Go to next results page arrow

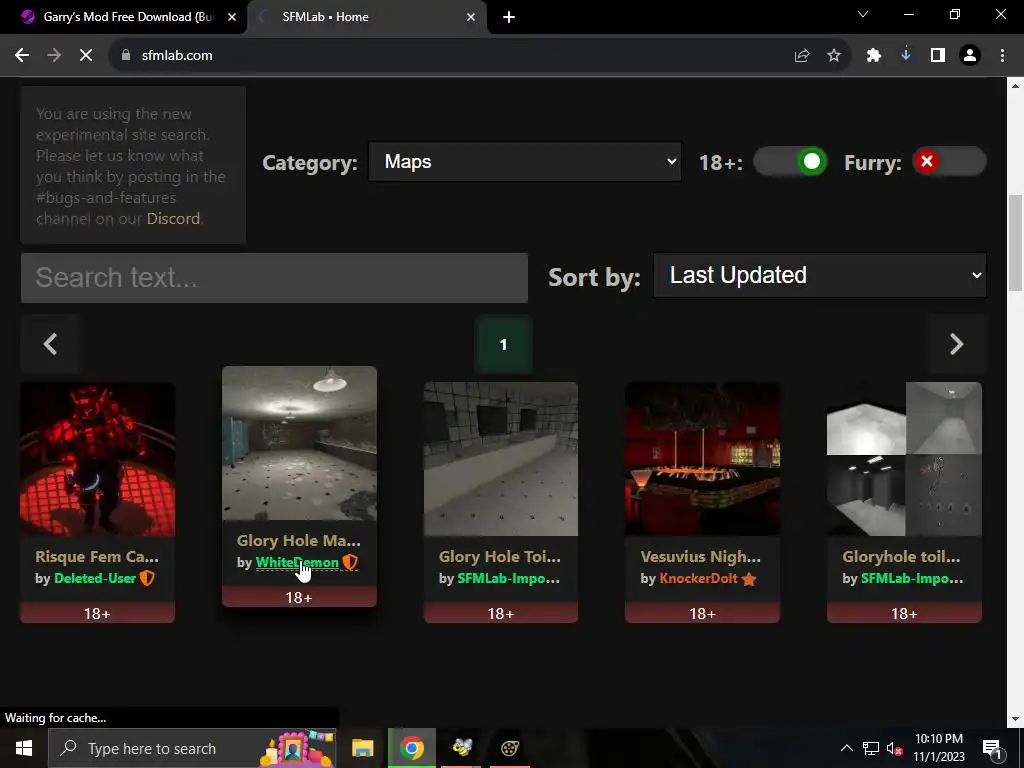click(957, 344)
